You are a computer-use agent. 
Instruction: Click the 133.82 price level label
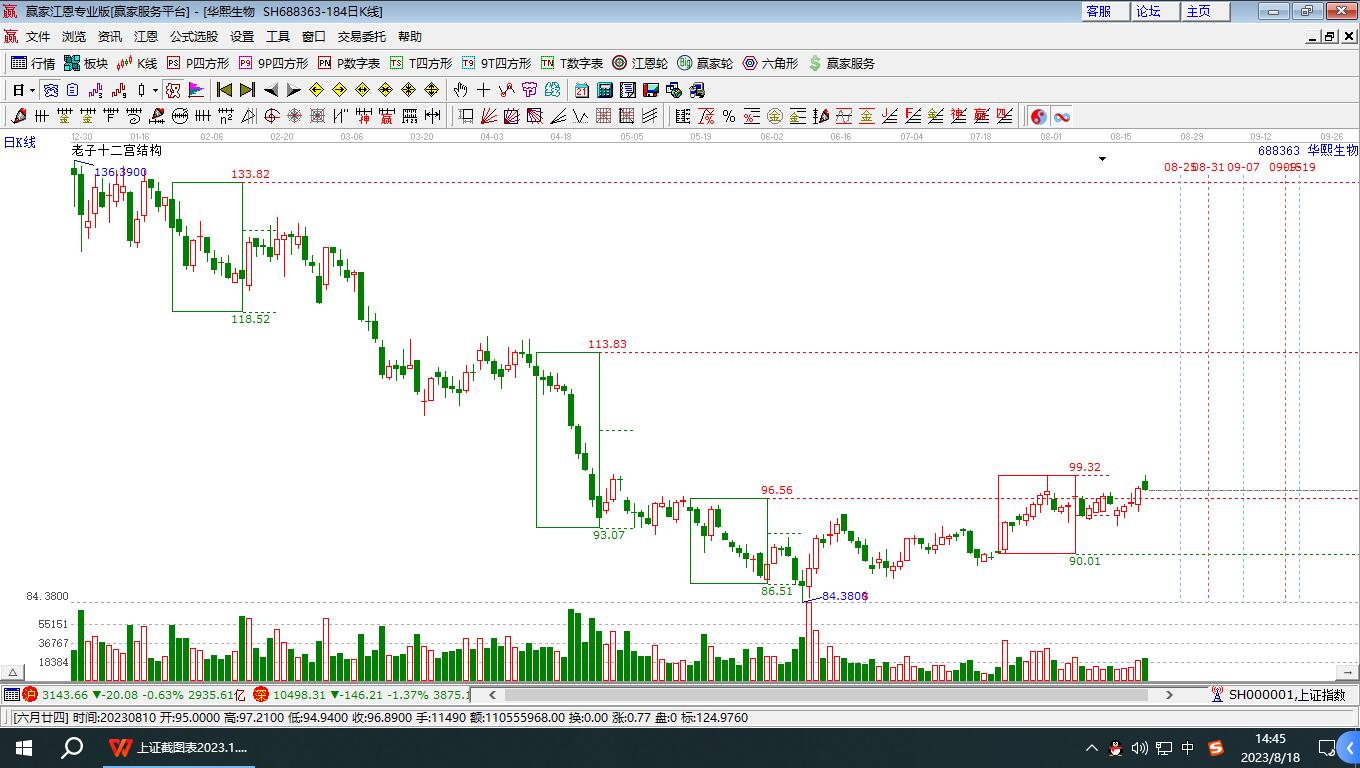point(251,174)
